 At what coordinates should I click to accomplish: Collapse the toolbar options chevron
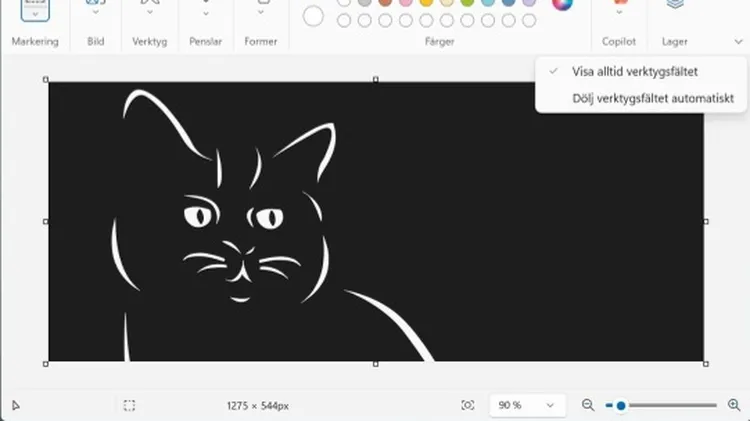(x=737, y=42)
